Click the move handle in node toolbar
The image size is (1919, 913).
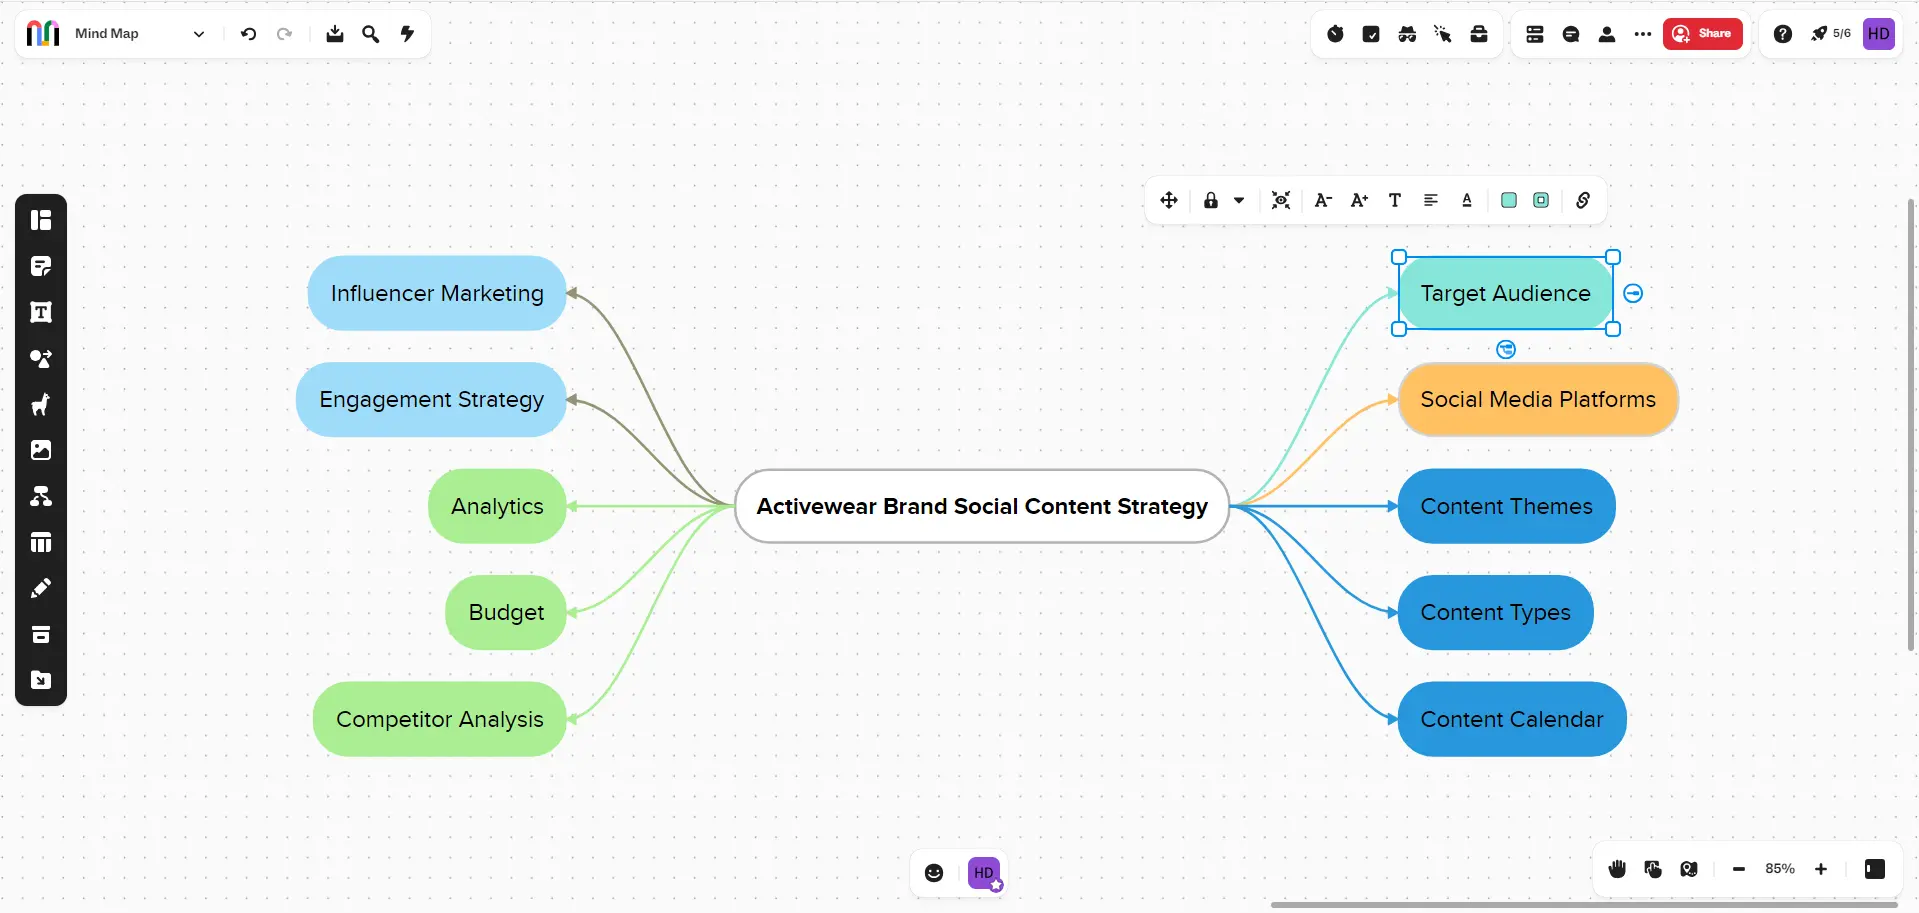1168,200
